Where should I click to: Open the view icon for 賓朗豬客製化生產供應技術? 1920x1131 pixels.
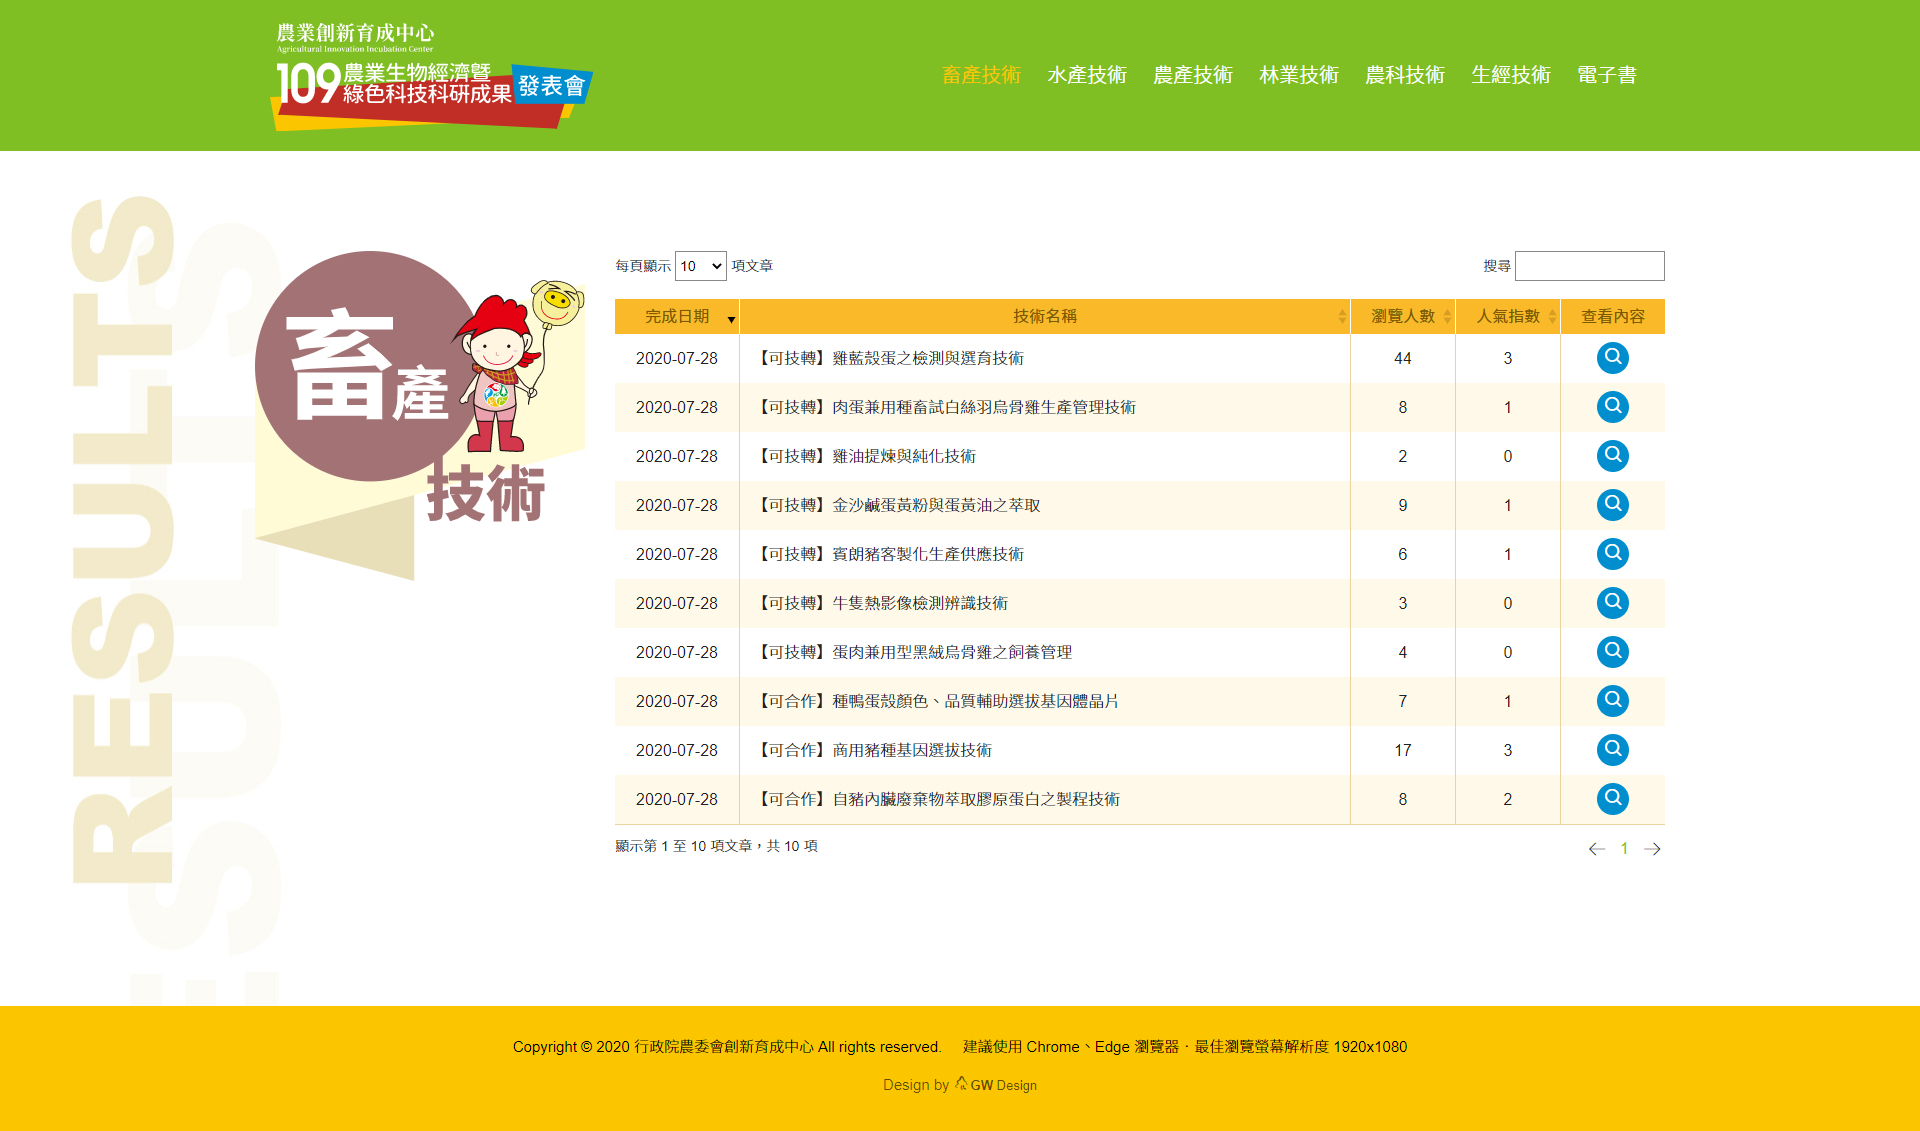(x=1612, y=554)
